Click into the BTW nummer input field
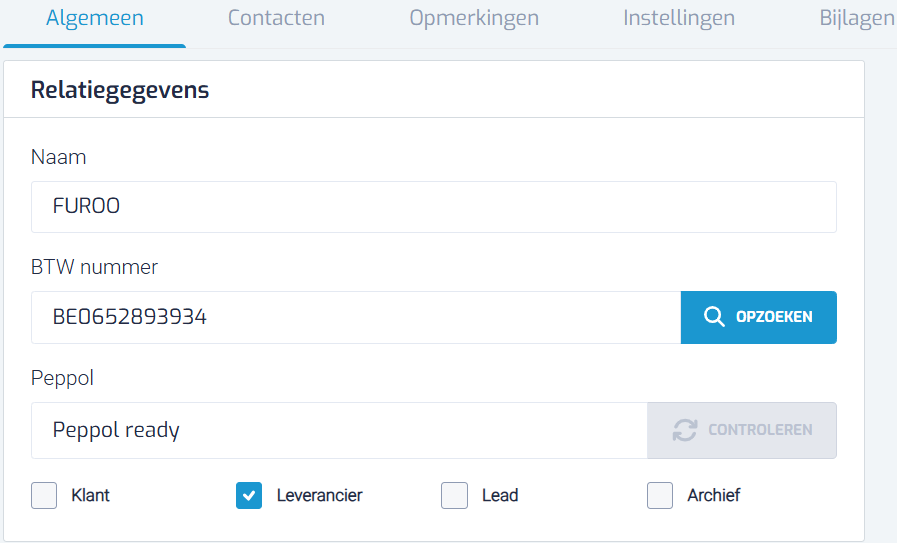 [x=356, y=318]
